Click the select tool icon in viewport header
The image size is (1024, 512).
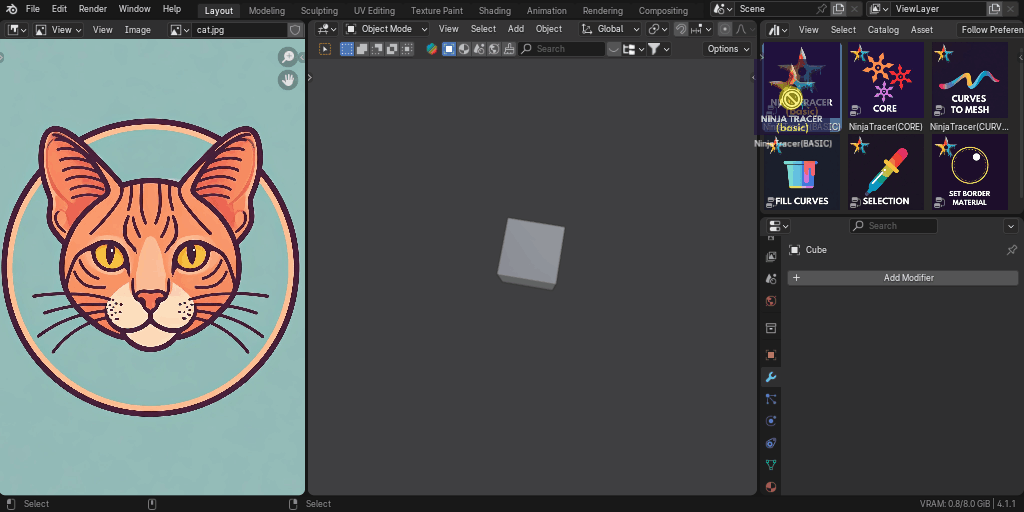click(x=325, y=49)
